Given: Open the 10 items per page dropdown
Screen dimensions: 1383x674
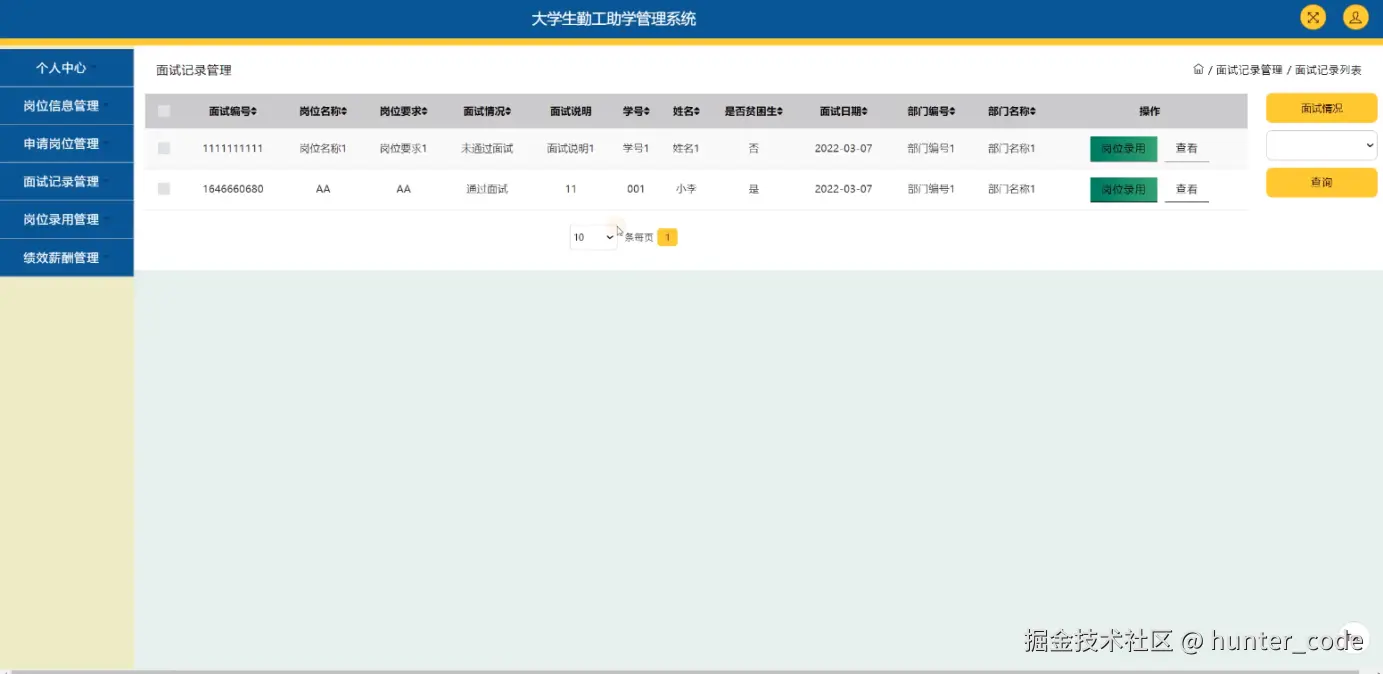Looking at the screenshot, I should (x=593, y=237).
